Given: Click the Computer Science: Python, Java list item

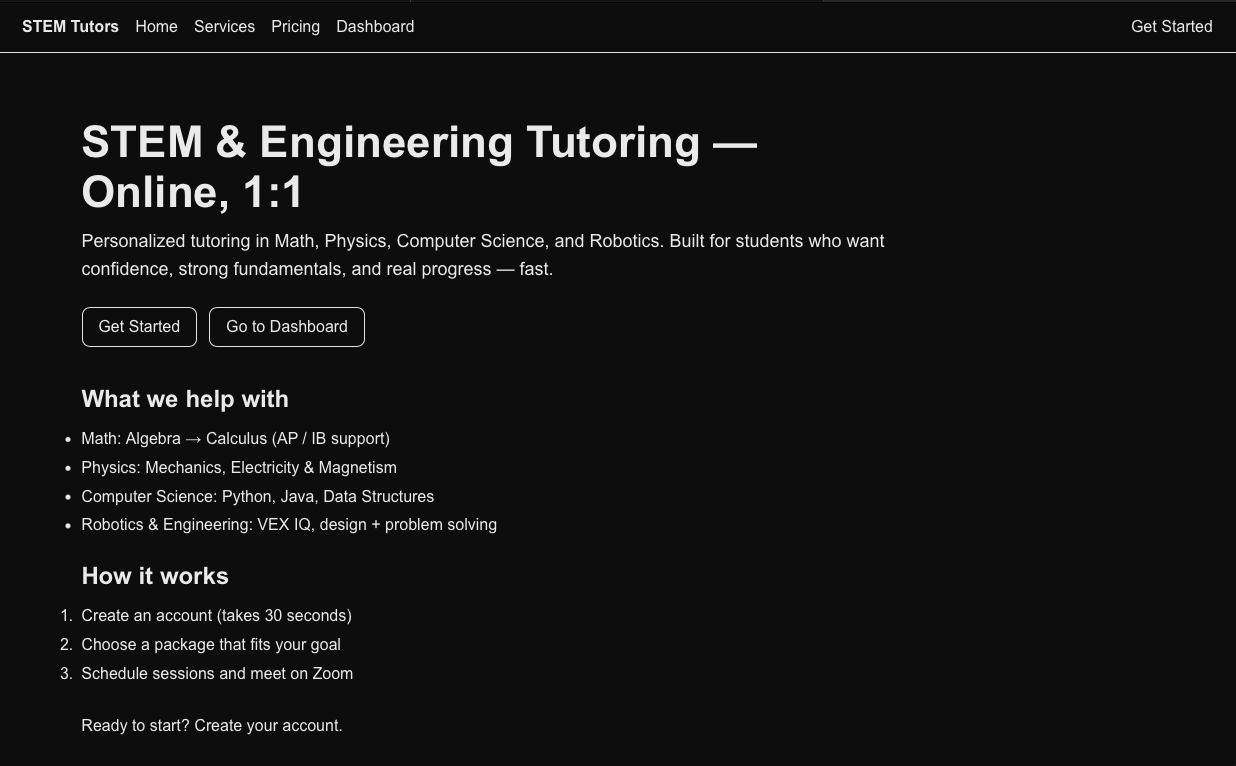Looking at the screenshot, I should pyautogui.click(x=257, y=497).
